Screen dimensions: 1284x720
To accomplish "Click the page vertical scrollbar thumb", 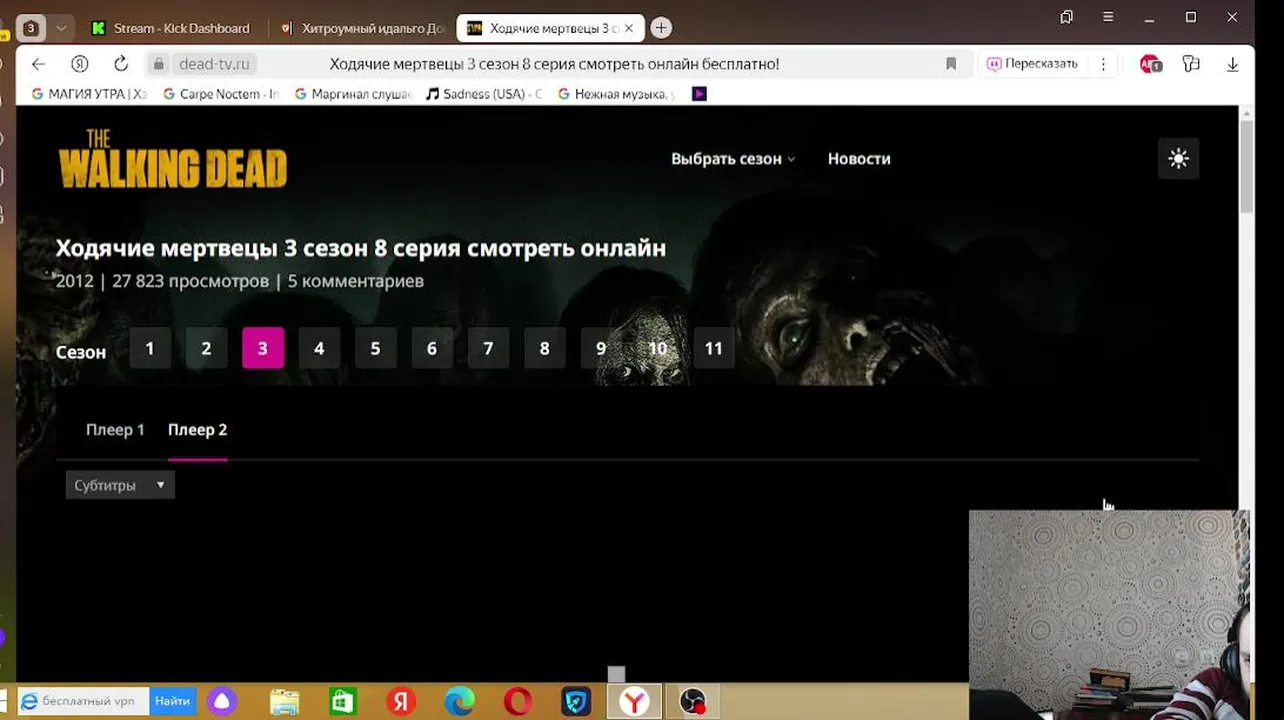I will tap(1246, 166).
